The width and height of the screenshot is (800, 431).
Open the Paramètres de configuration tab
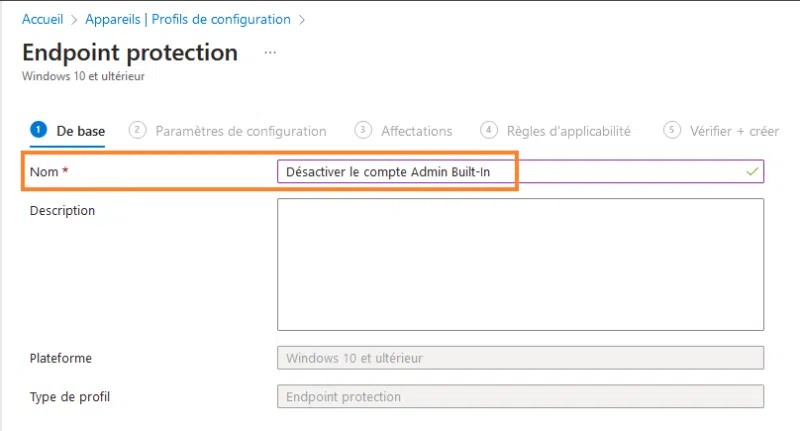tap(241, 131)
